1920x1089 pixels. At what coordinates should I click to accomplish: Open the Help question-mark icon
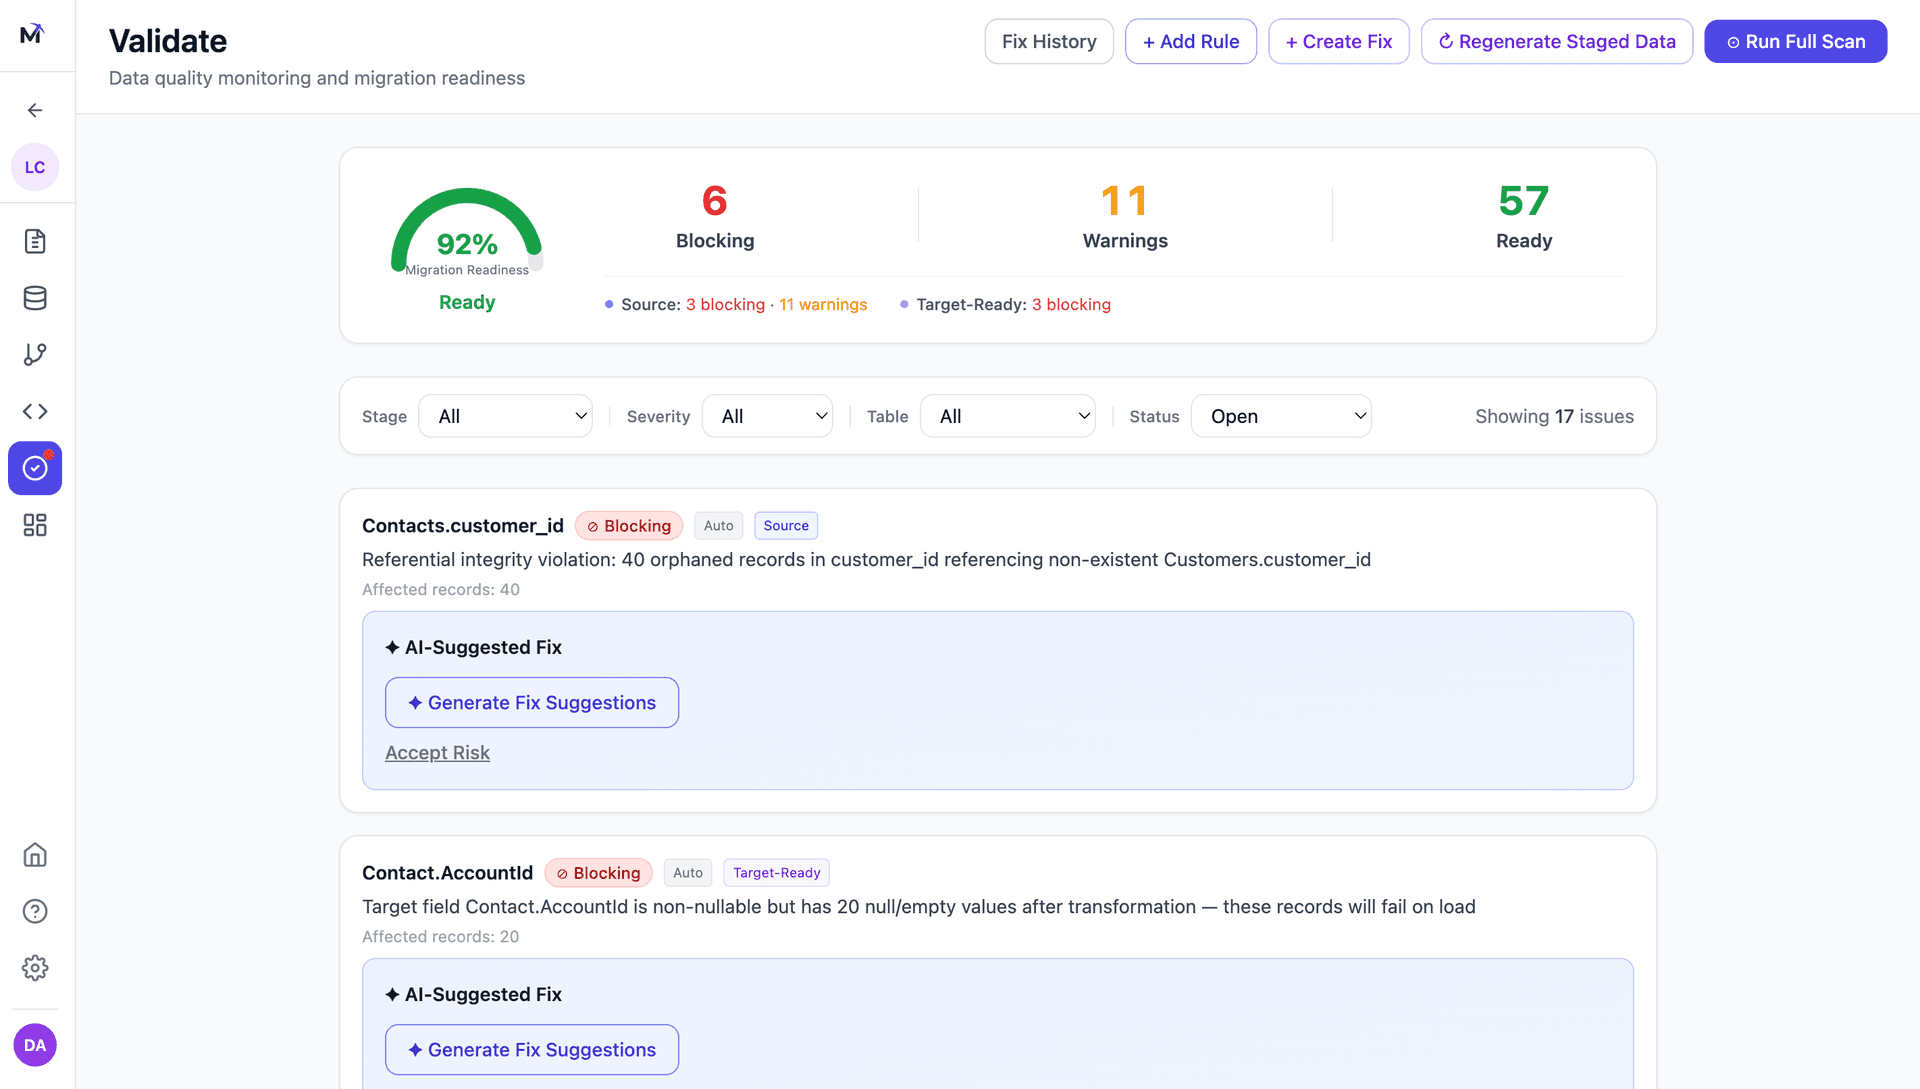35,911
